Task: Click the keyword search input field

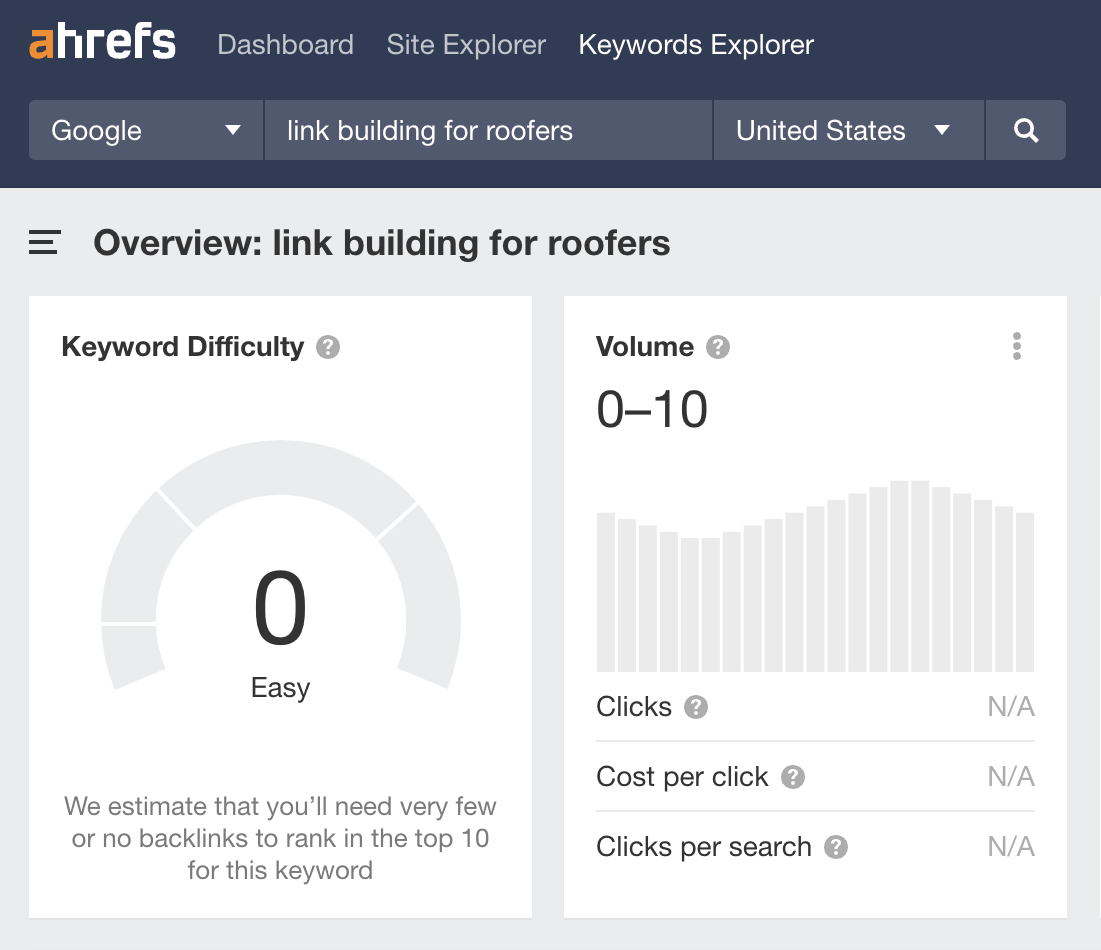Action: [487, 130]
